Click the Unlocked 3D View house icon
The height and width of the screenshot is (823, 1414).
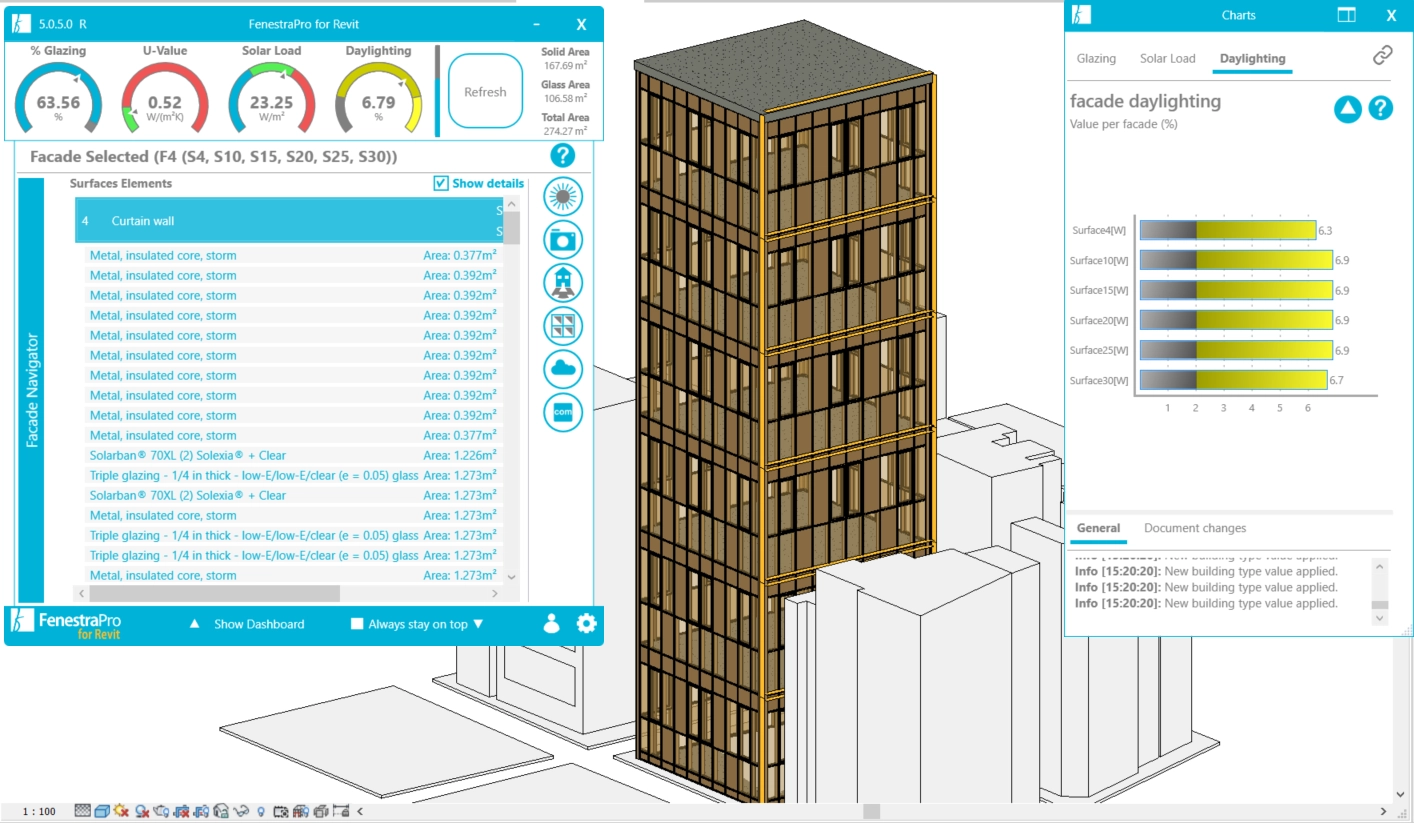click(221, 811)
